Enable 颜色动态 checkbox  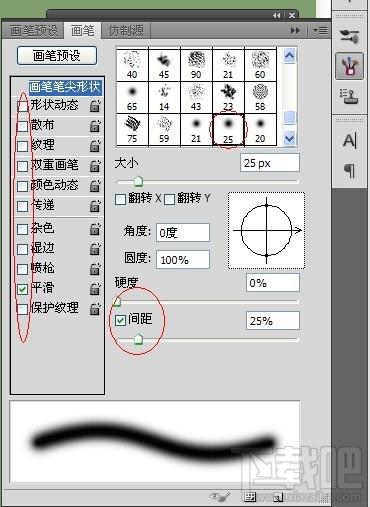(x=22, y=186)
